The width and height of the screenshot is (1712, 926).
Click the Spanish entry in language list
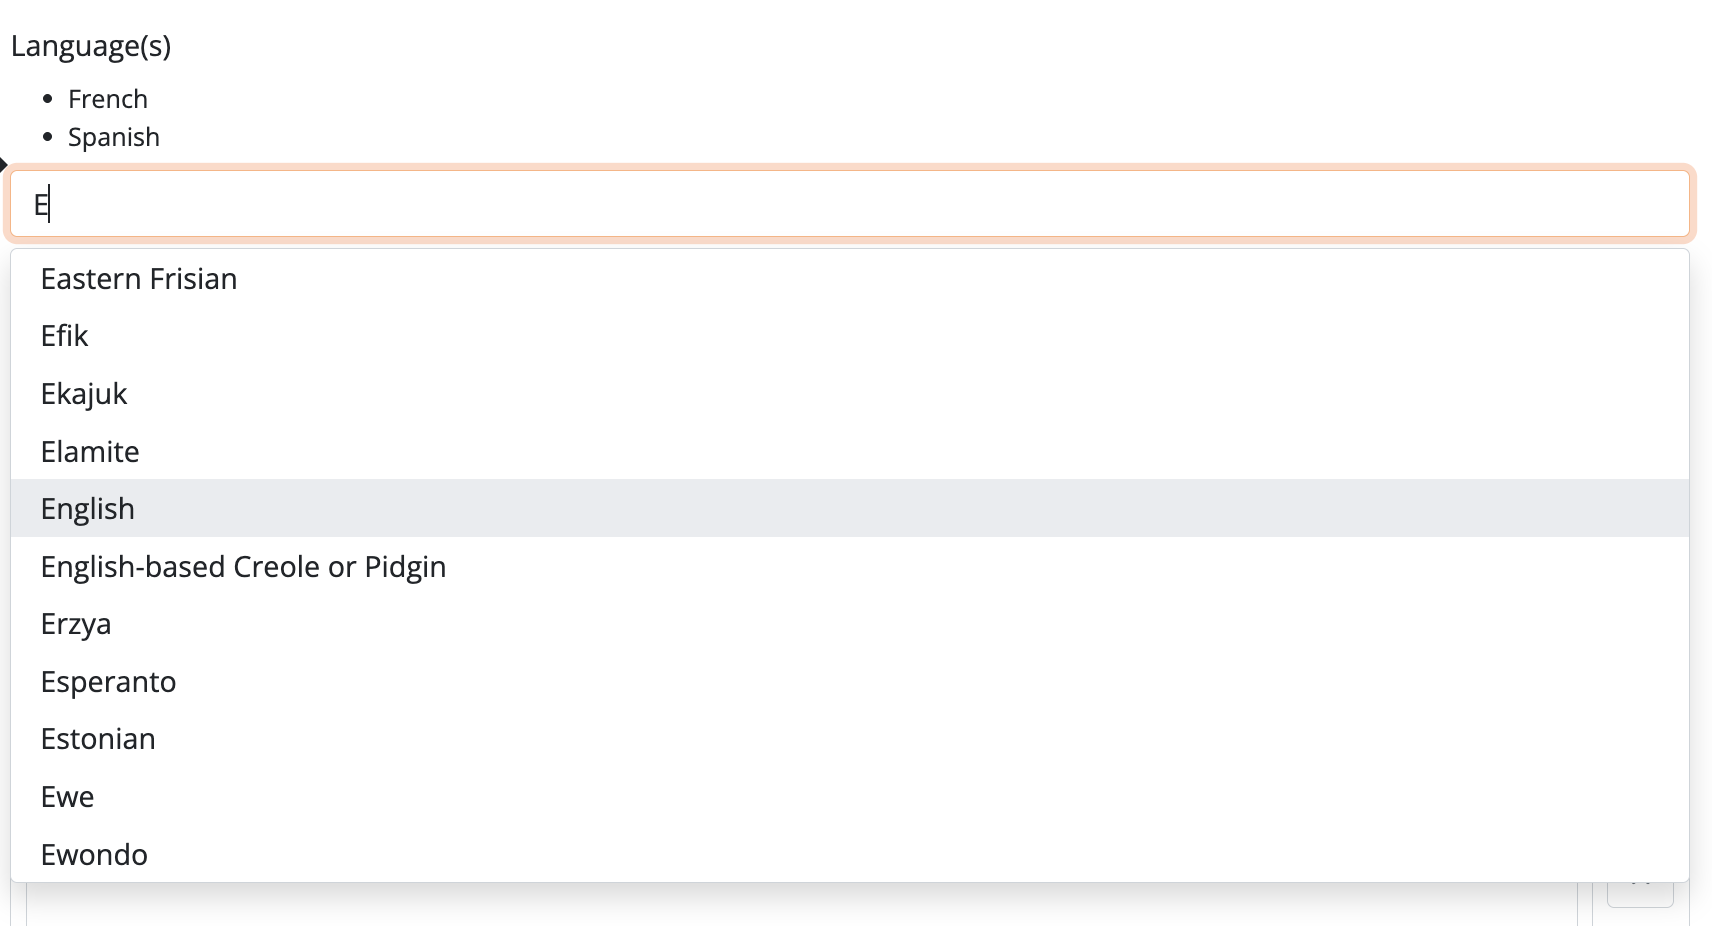pyautogui.click(x=114, y=137)
